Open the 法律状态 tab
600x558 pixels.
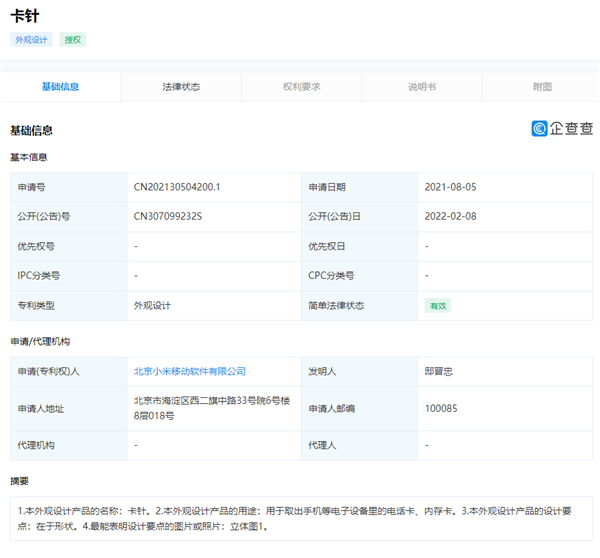click(181, 87)
